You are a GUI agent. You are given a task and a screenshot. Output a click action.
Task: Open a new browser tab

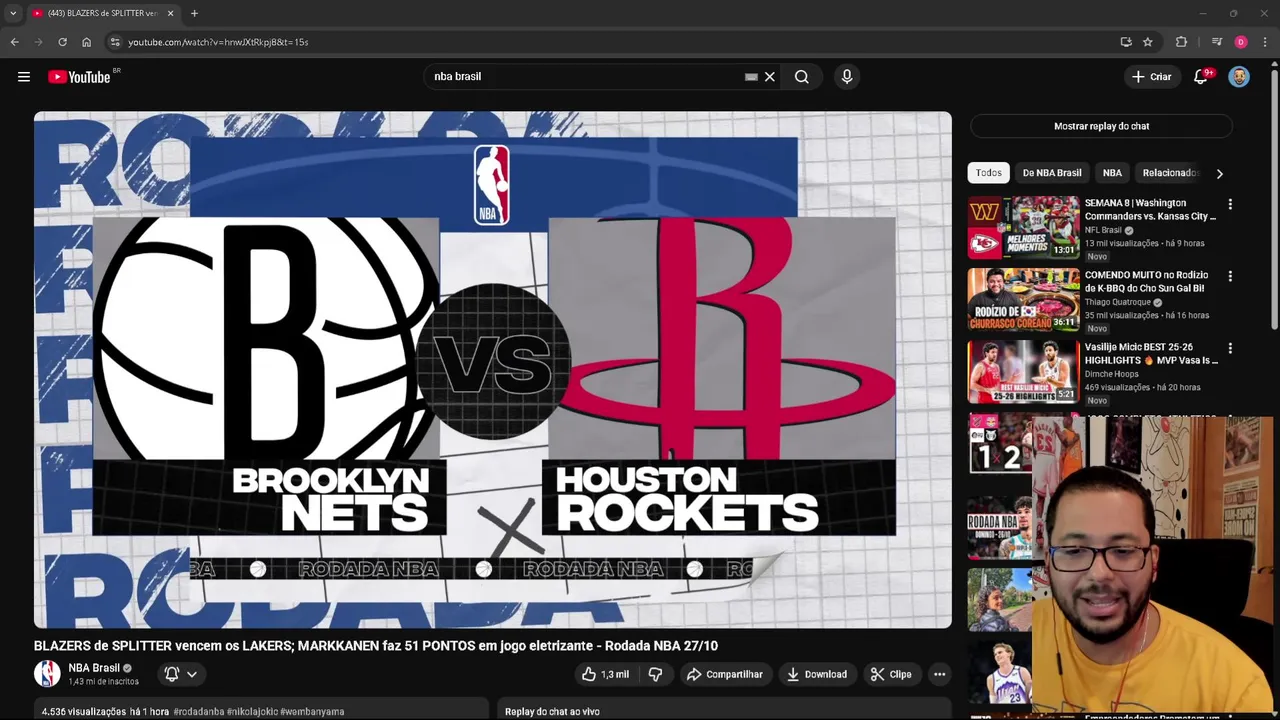(x=194, y=13)
